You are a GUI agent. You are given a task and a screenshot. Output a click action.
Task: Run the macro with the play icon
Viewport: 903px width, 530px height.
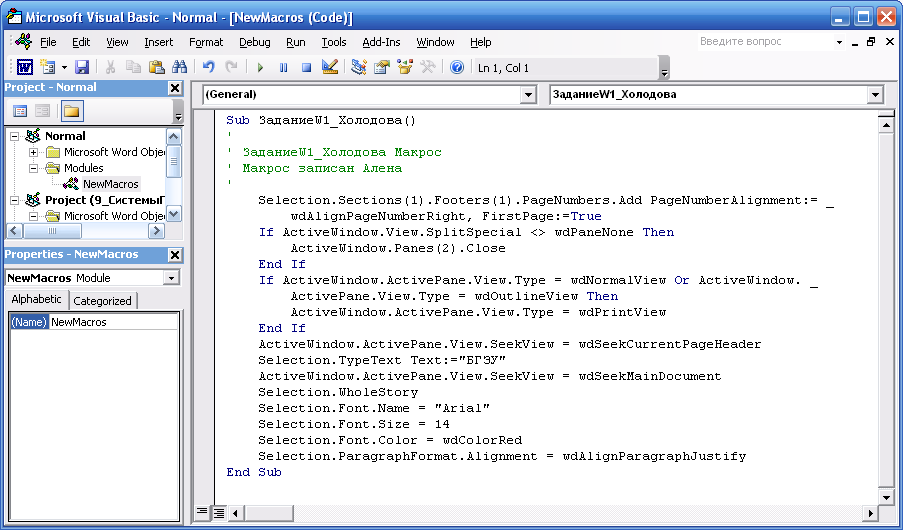click(x=260, y=67)
